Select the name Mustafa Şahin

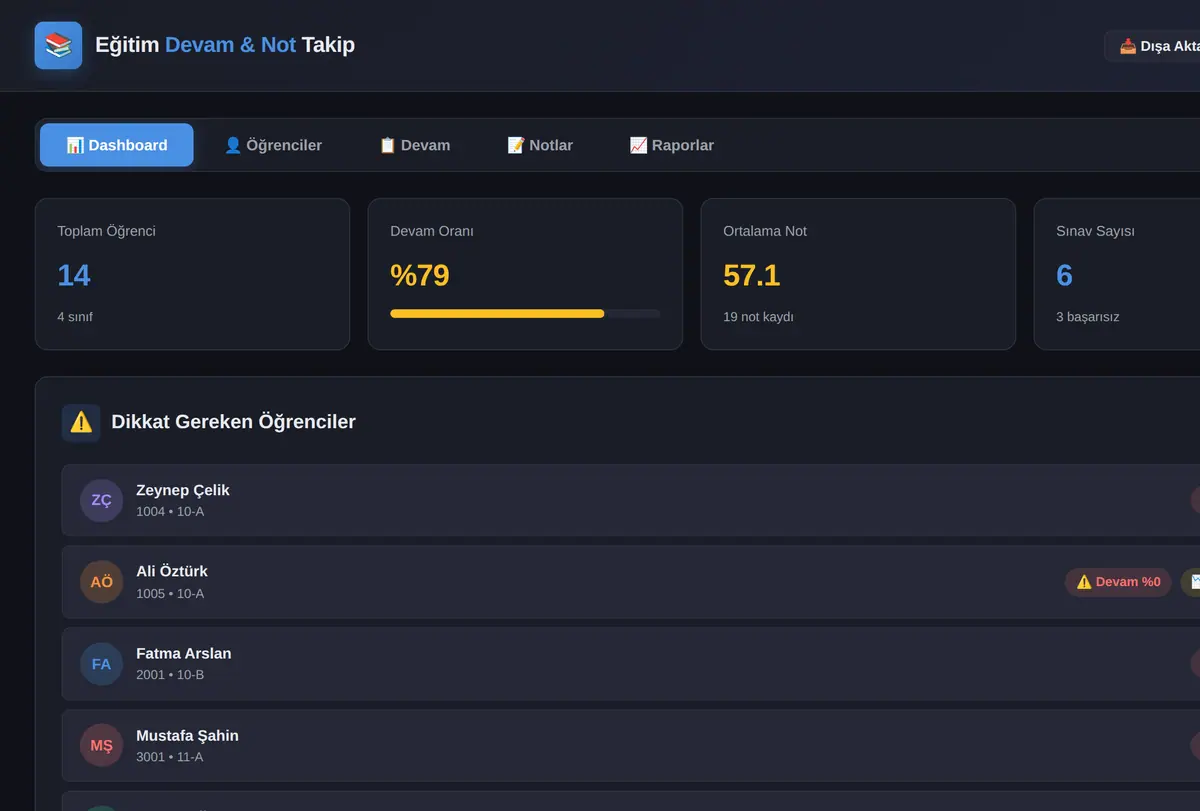point(187,735)
